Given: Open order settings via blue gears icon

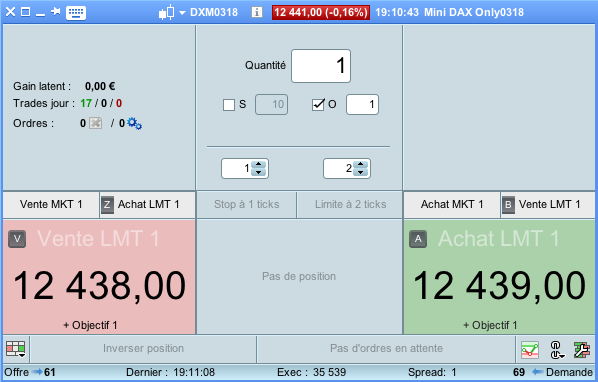Looking at the screenshot, I should coord(134,123).
